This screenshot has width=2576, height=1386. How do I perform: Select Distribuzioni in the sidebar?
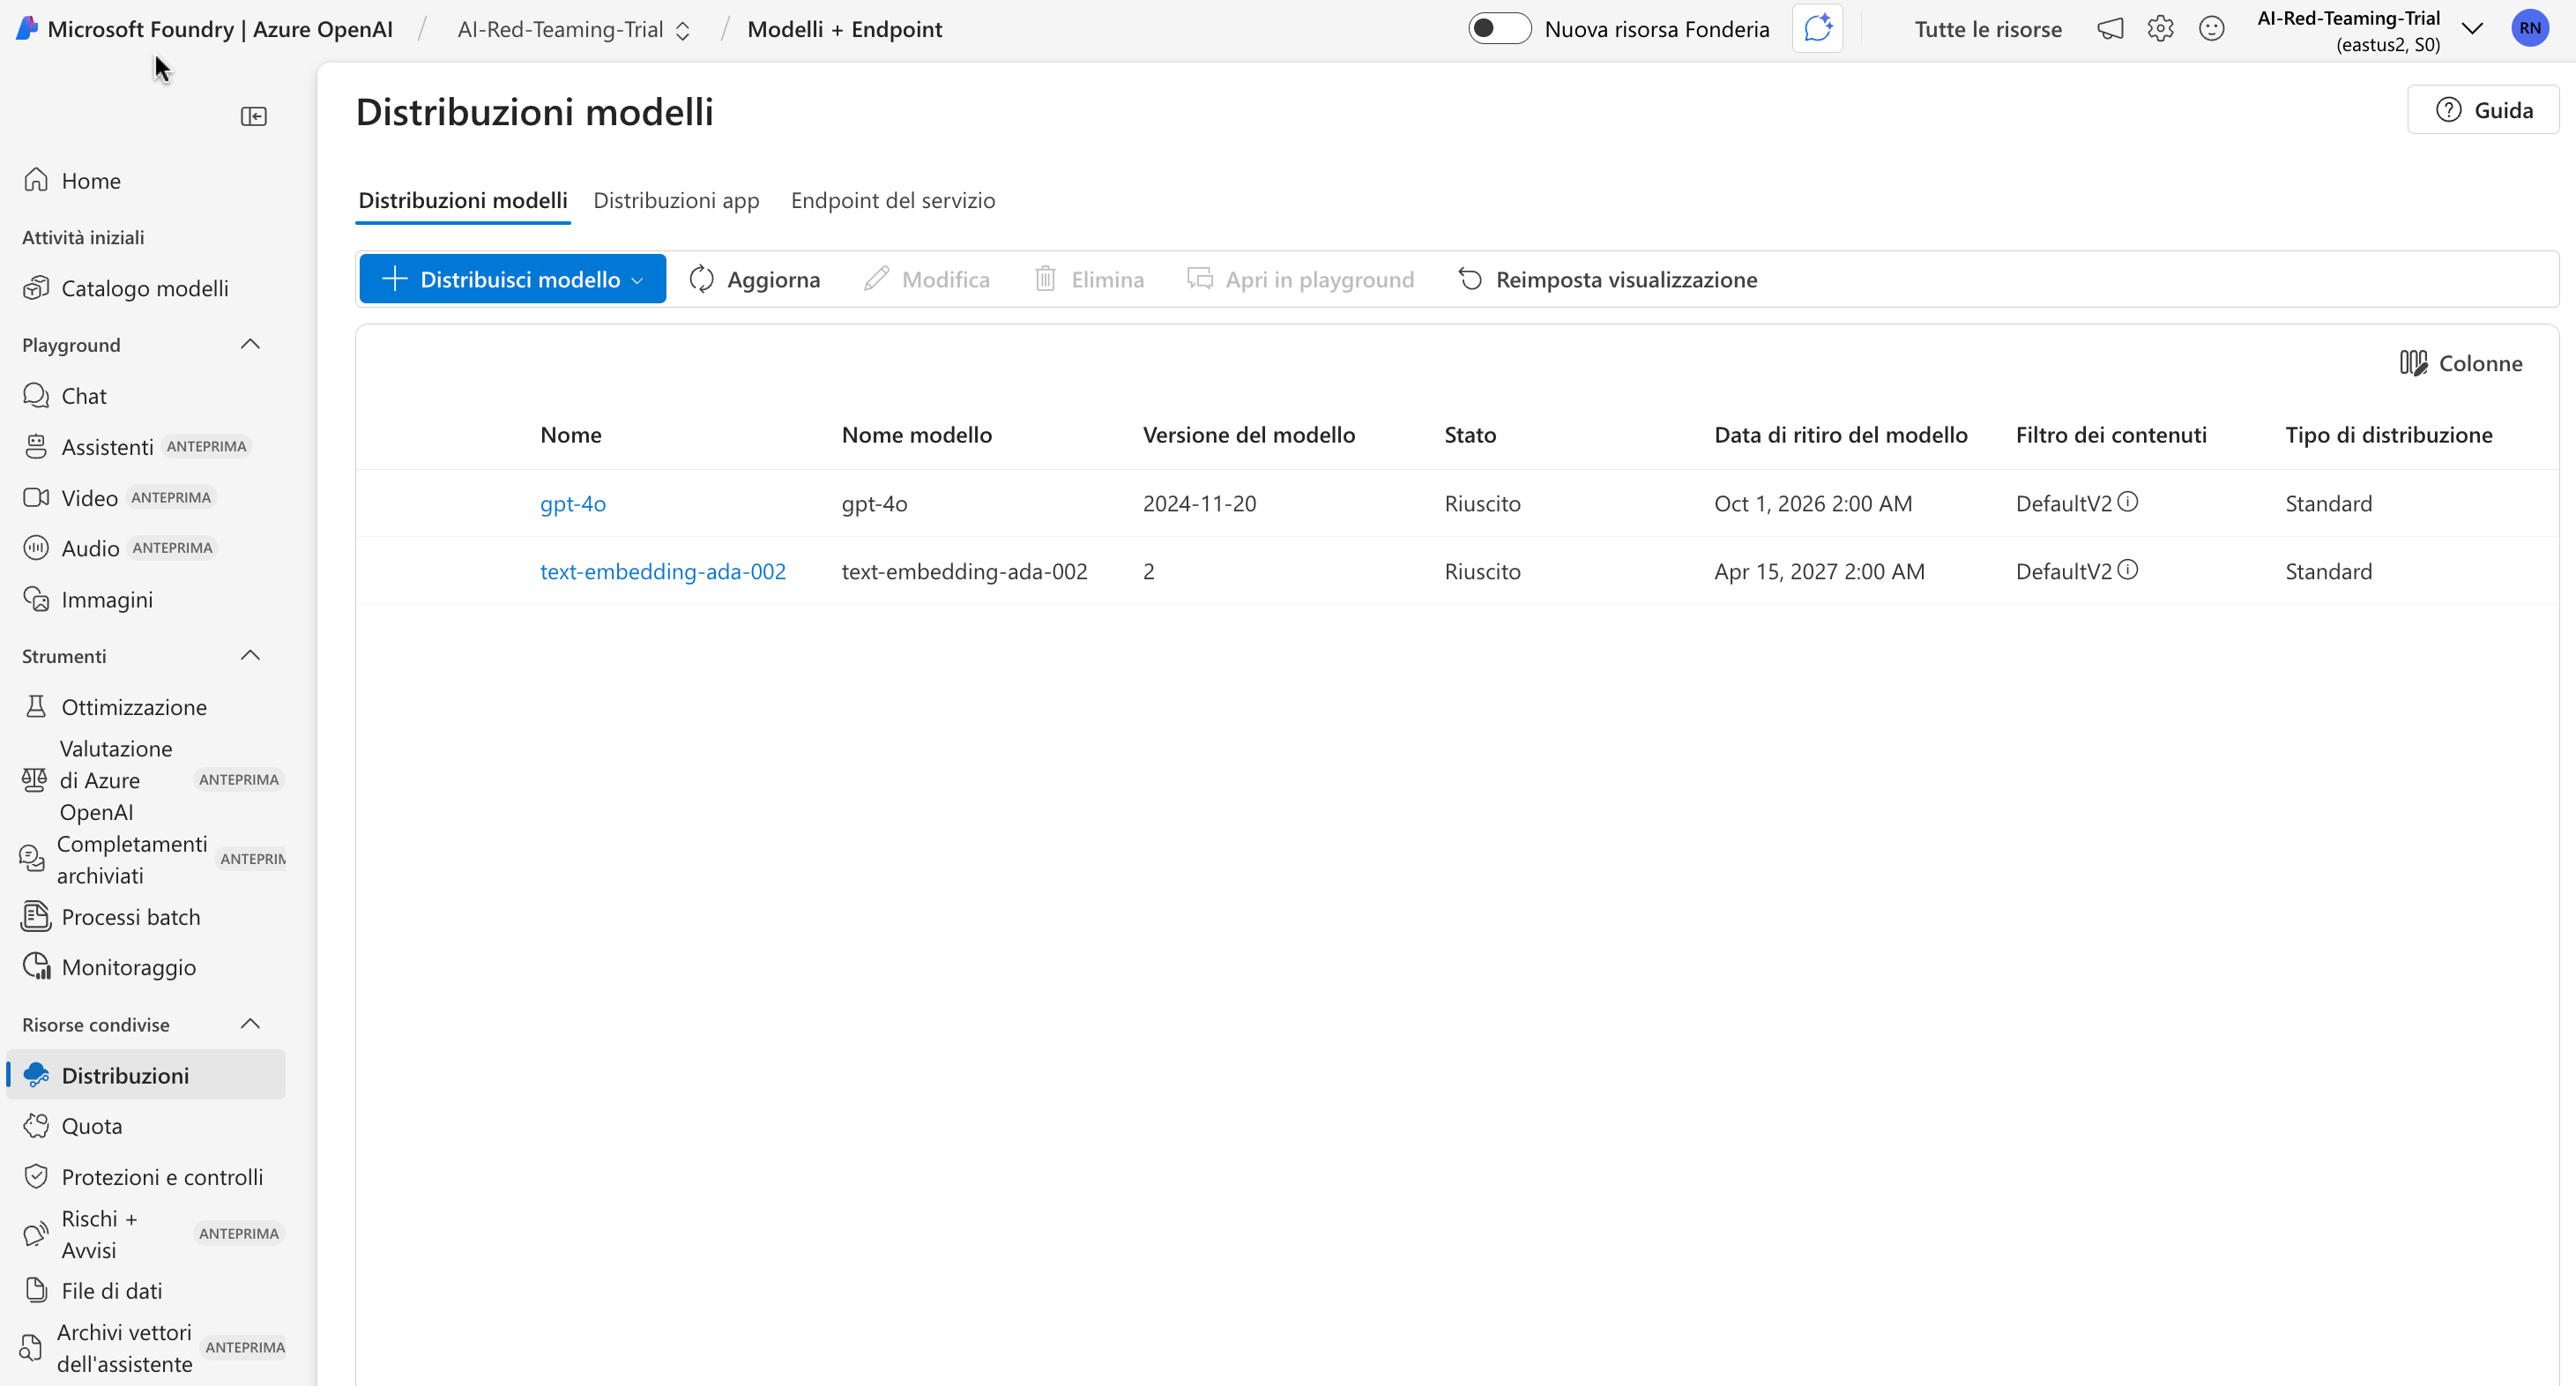tap(146, 1075)
